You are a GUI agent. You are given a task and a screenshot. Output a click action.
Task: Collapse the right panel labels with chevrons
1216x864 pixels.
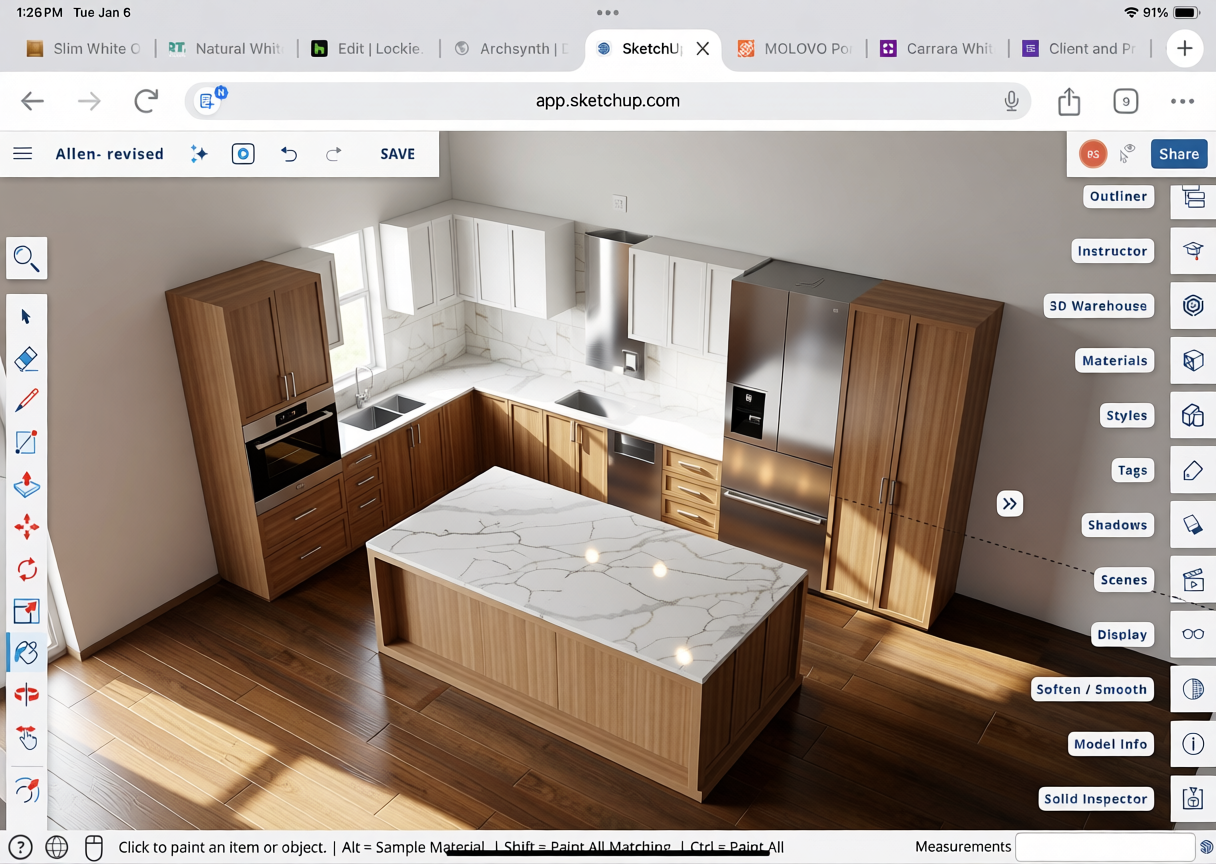pyautogui.click(x=1009, y=504)
